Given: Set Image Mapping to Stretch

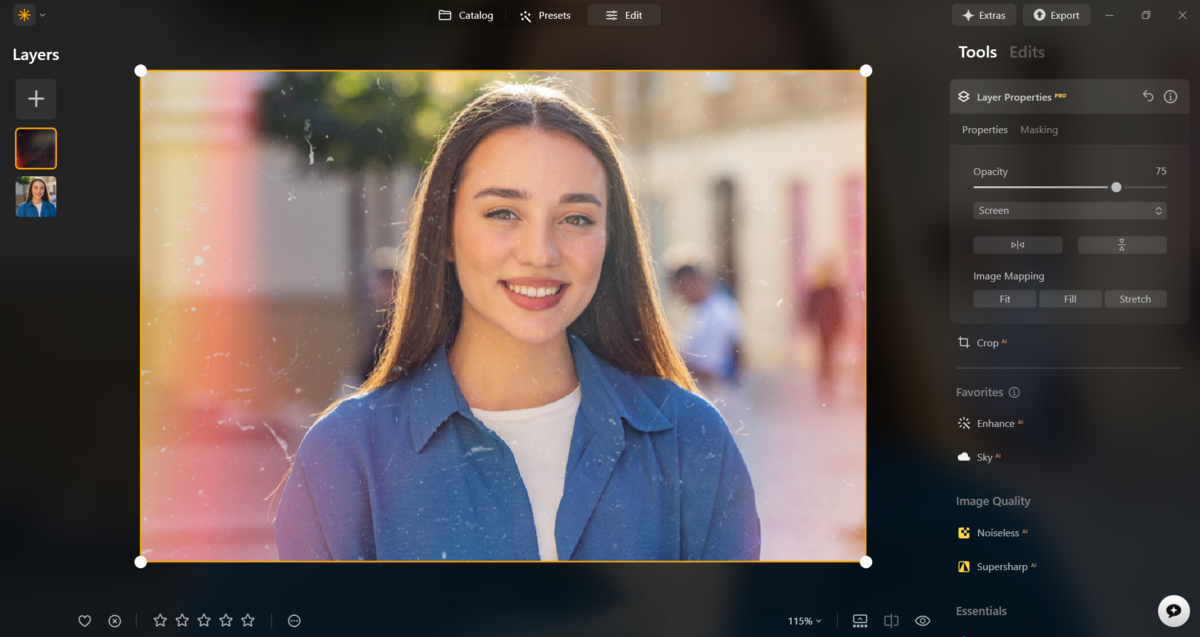Looking at the screenshot, I should (x=1135, y=298).
